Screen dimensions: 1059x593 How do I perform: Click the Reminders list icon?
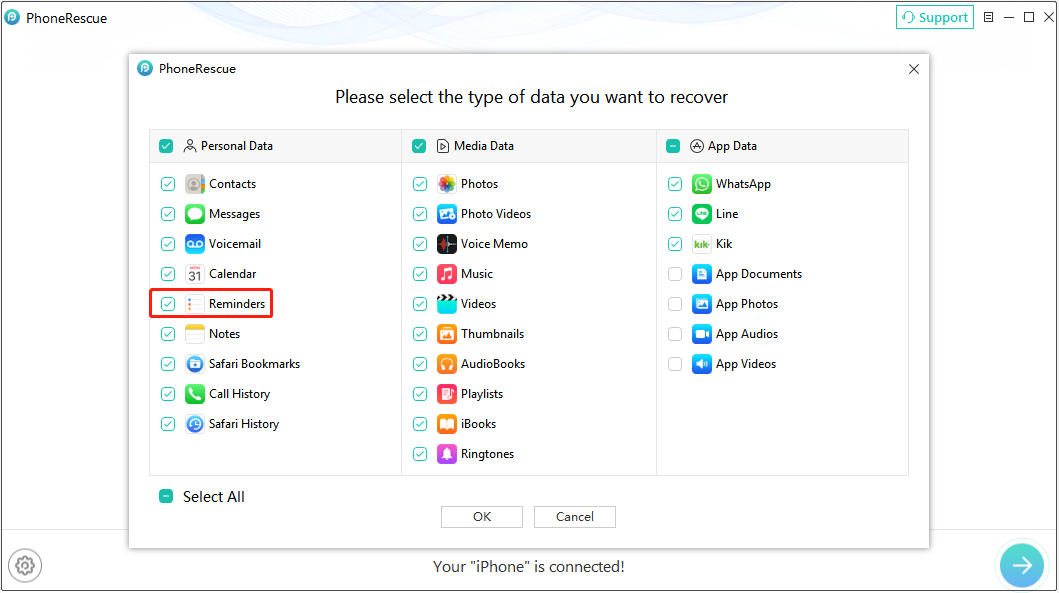(195, 304)
